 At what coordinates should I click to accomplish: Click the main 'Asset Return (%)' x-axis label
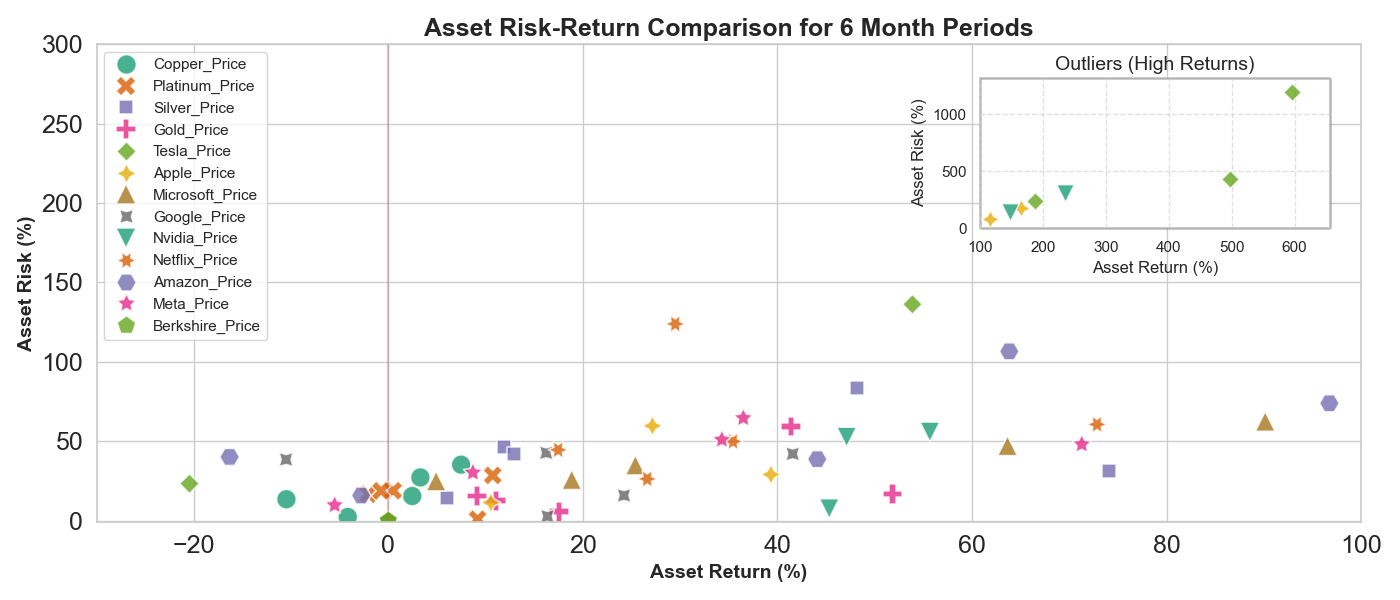click(x=728, y=572)
